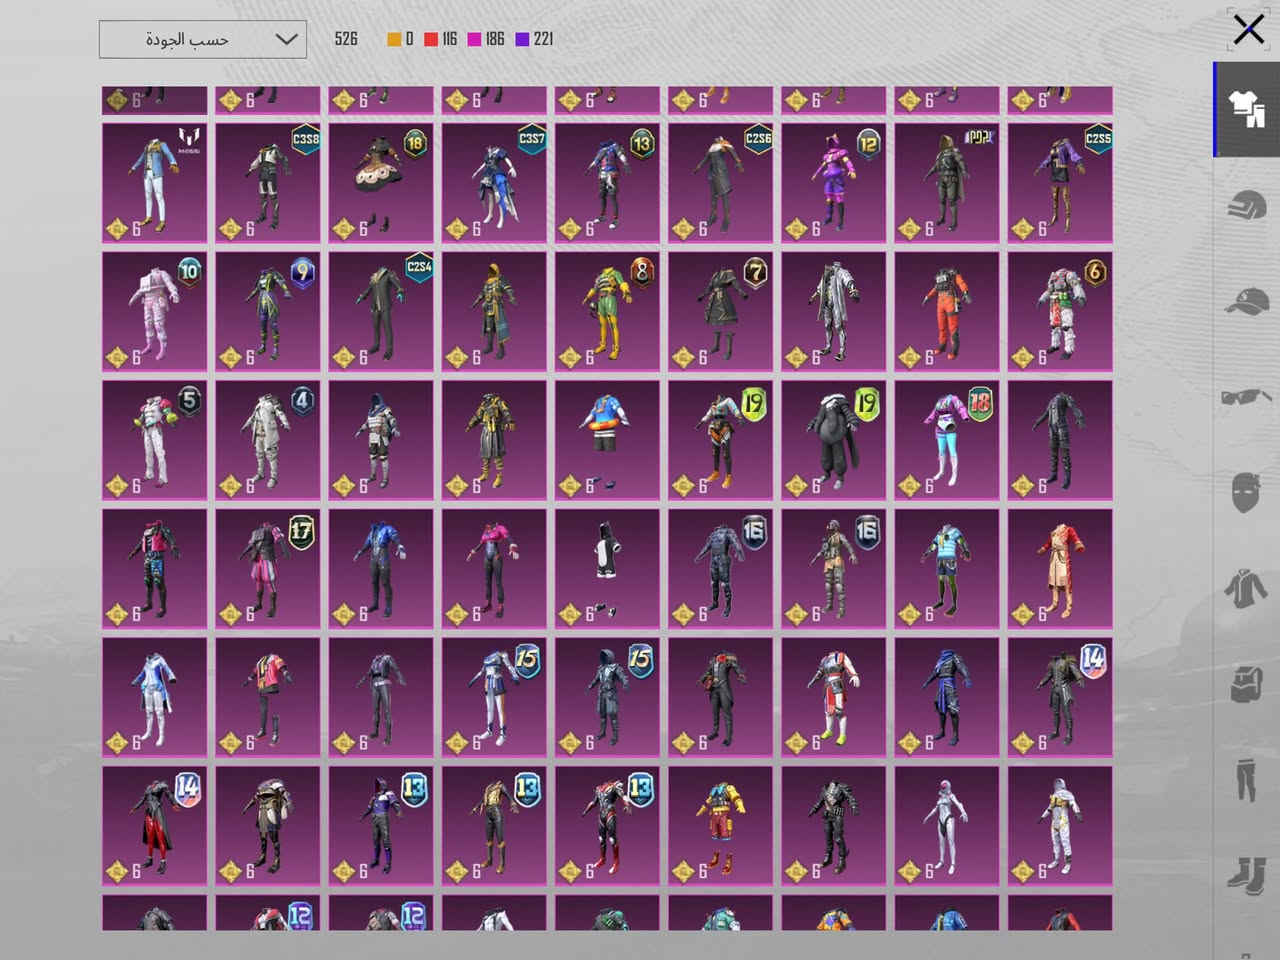
Task: Click the purple rarity swatch showing 221
Action: (x=522, y=39)
